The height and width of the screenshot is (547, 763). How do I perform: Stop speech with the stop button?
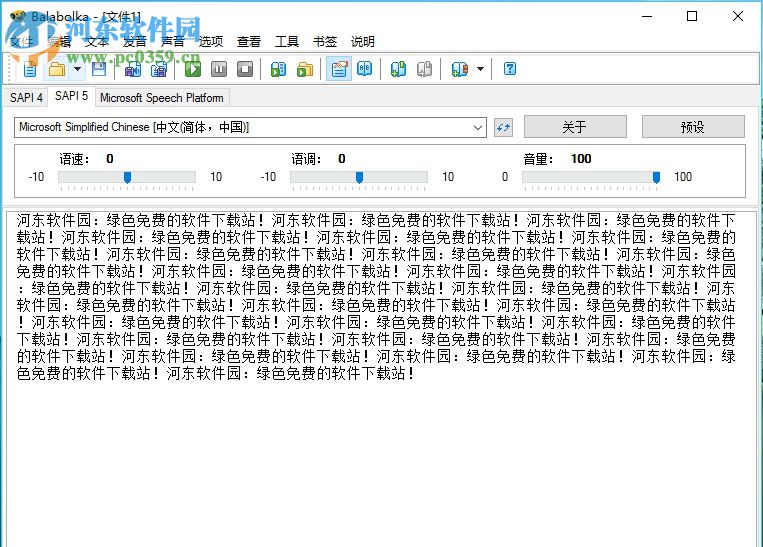[245, 69]
